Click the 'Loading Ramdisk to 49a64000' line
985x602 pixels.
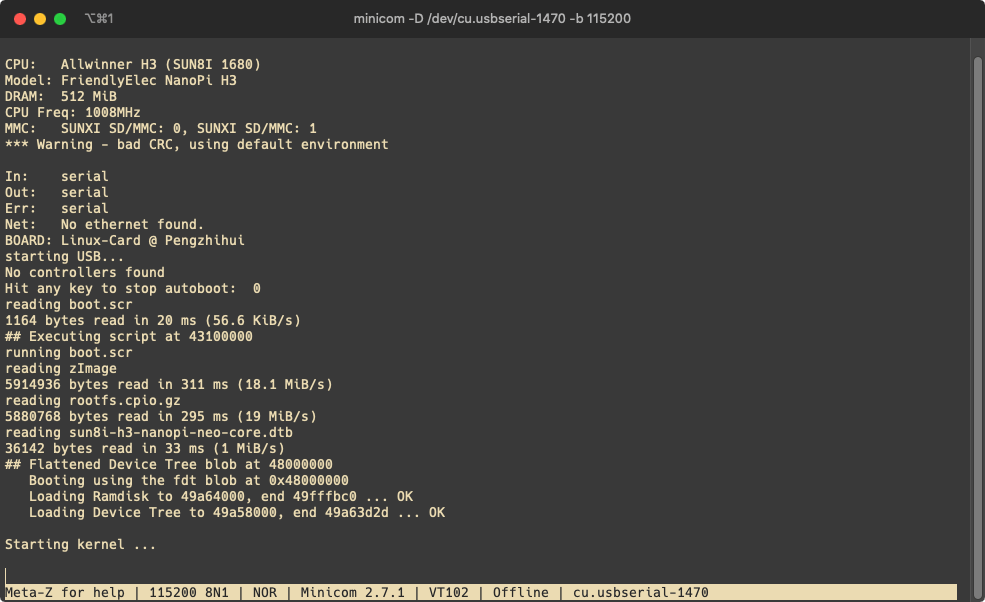click(x=221, y=497)
